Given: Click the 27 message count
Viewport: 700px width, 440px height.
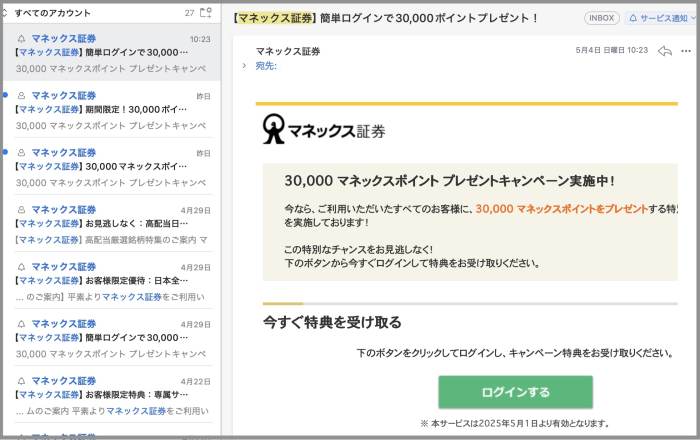Looking at the screenshot, I should (x=190, y=13).
